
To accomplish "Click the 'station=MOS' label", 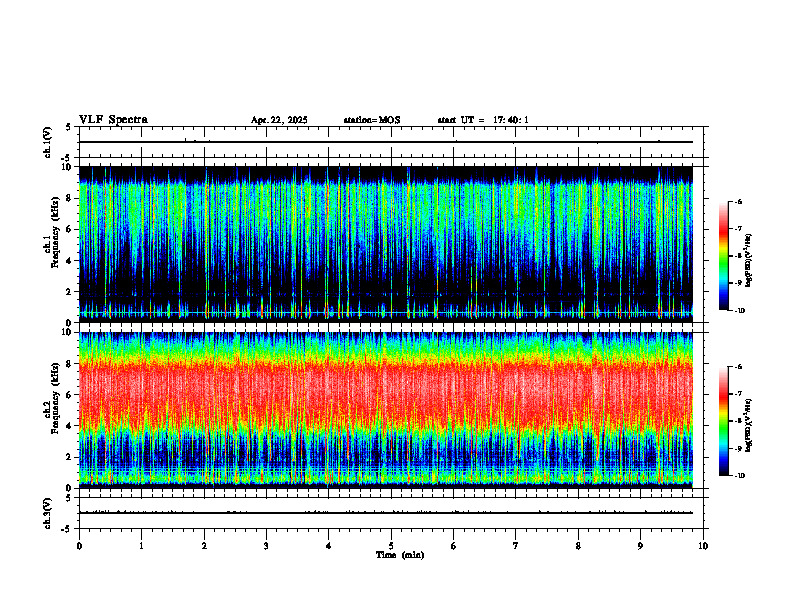I will pyautogui.click(x=372, y=120).
